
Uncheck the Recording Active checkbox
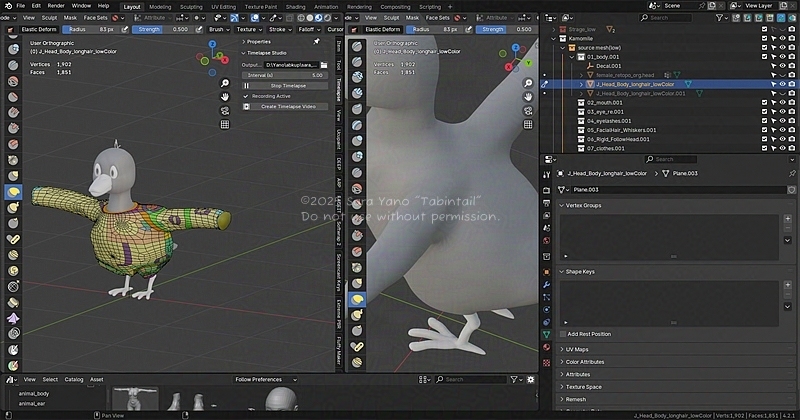(x=246, y=96)
